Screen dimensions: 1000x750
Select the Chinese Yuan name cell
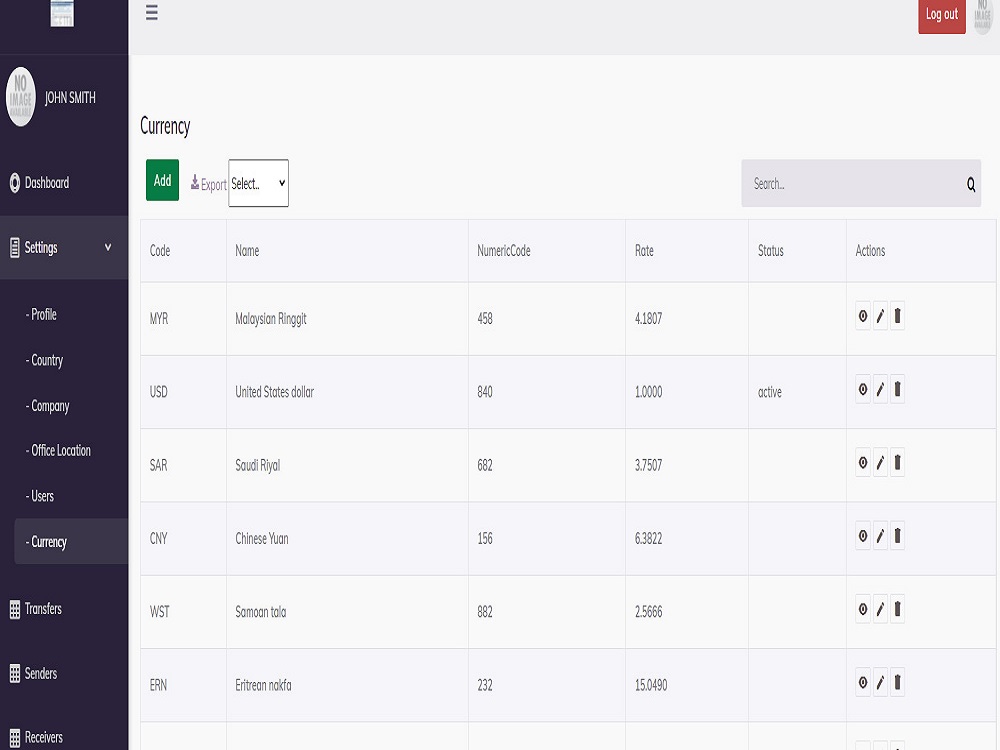pos(348,539)
